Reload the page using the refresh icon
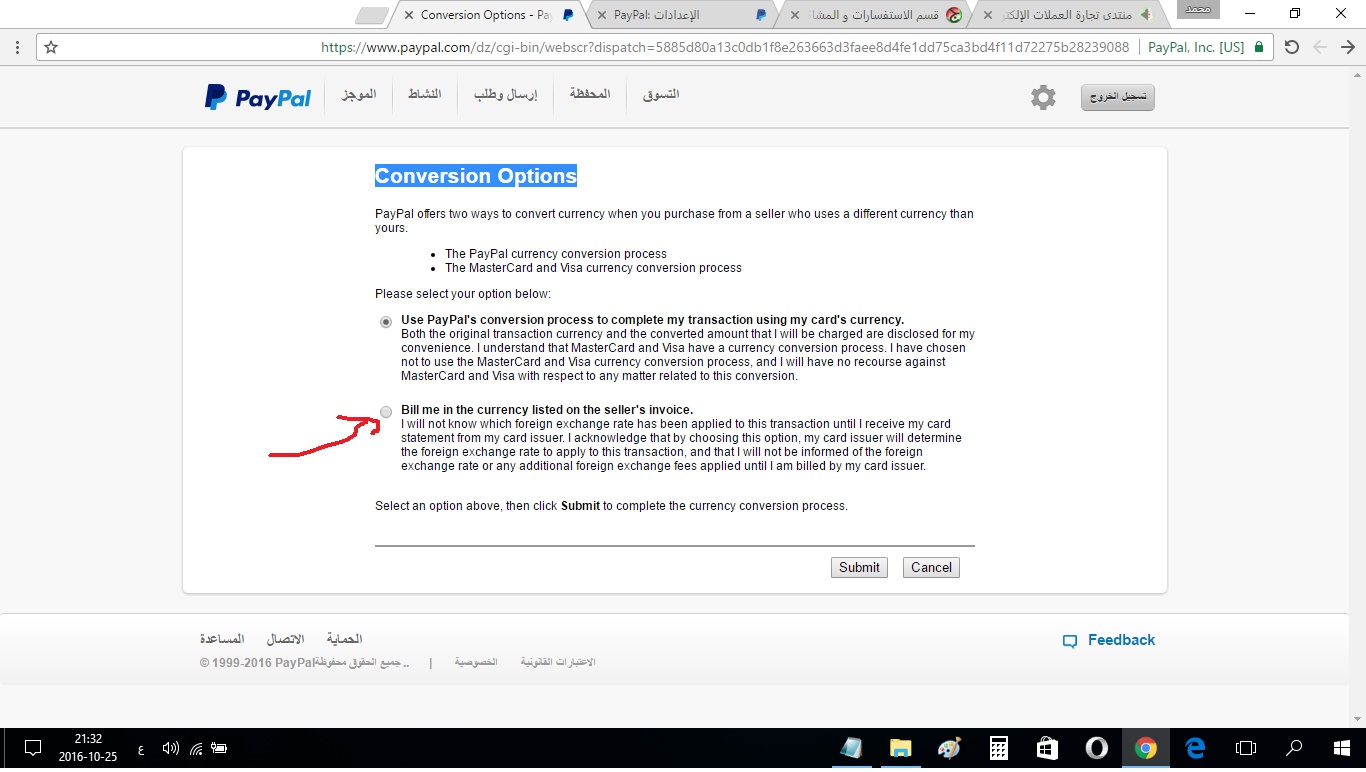The height and width of the screenshot is (772, 1366). (x=1292, y=47)
